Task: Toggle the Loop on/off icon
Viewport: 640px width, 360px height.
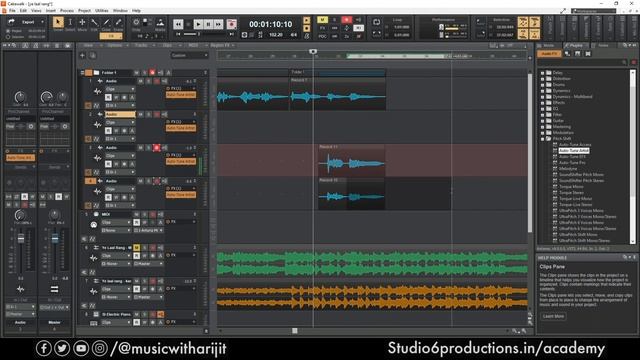Action: click(376, 22)
